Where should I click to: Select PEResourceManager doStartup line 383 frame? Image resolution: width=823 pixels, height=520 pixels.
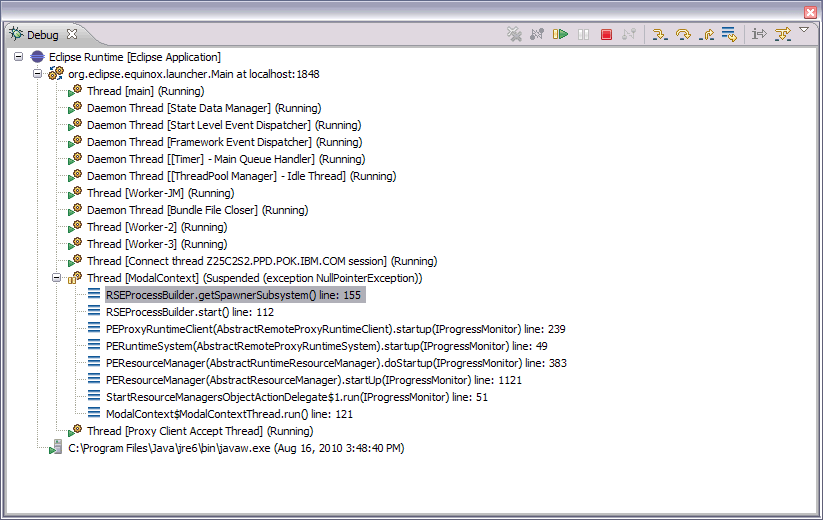click(336, 363)
